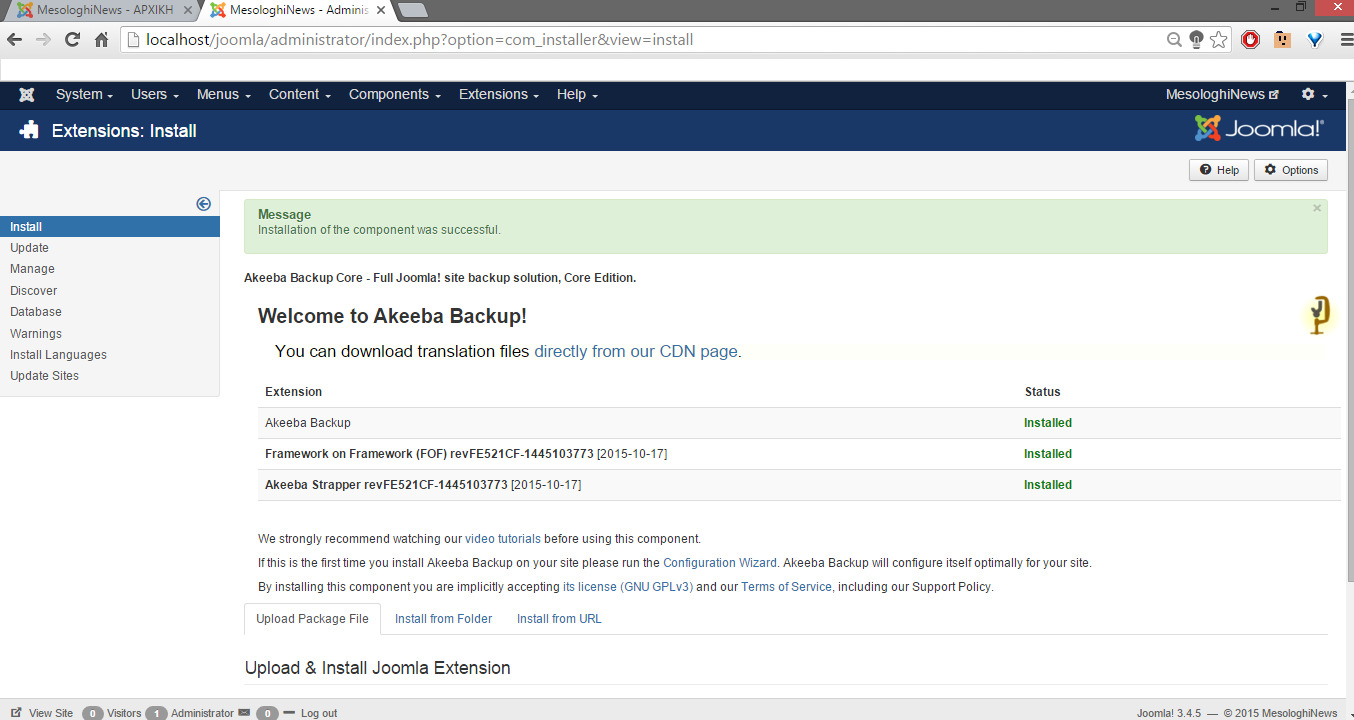Click the Help toolbar button
The width and height of the screenshot is (1354, 720).
pyautogui.click(x=1219, y=170)
